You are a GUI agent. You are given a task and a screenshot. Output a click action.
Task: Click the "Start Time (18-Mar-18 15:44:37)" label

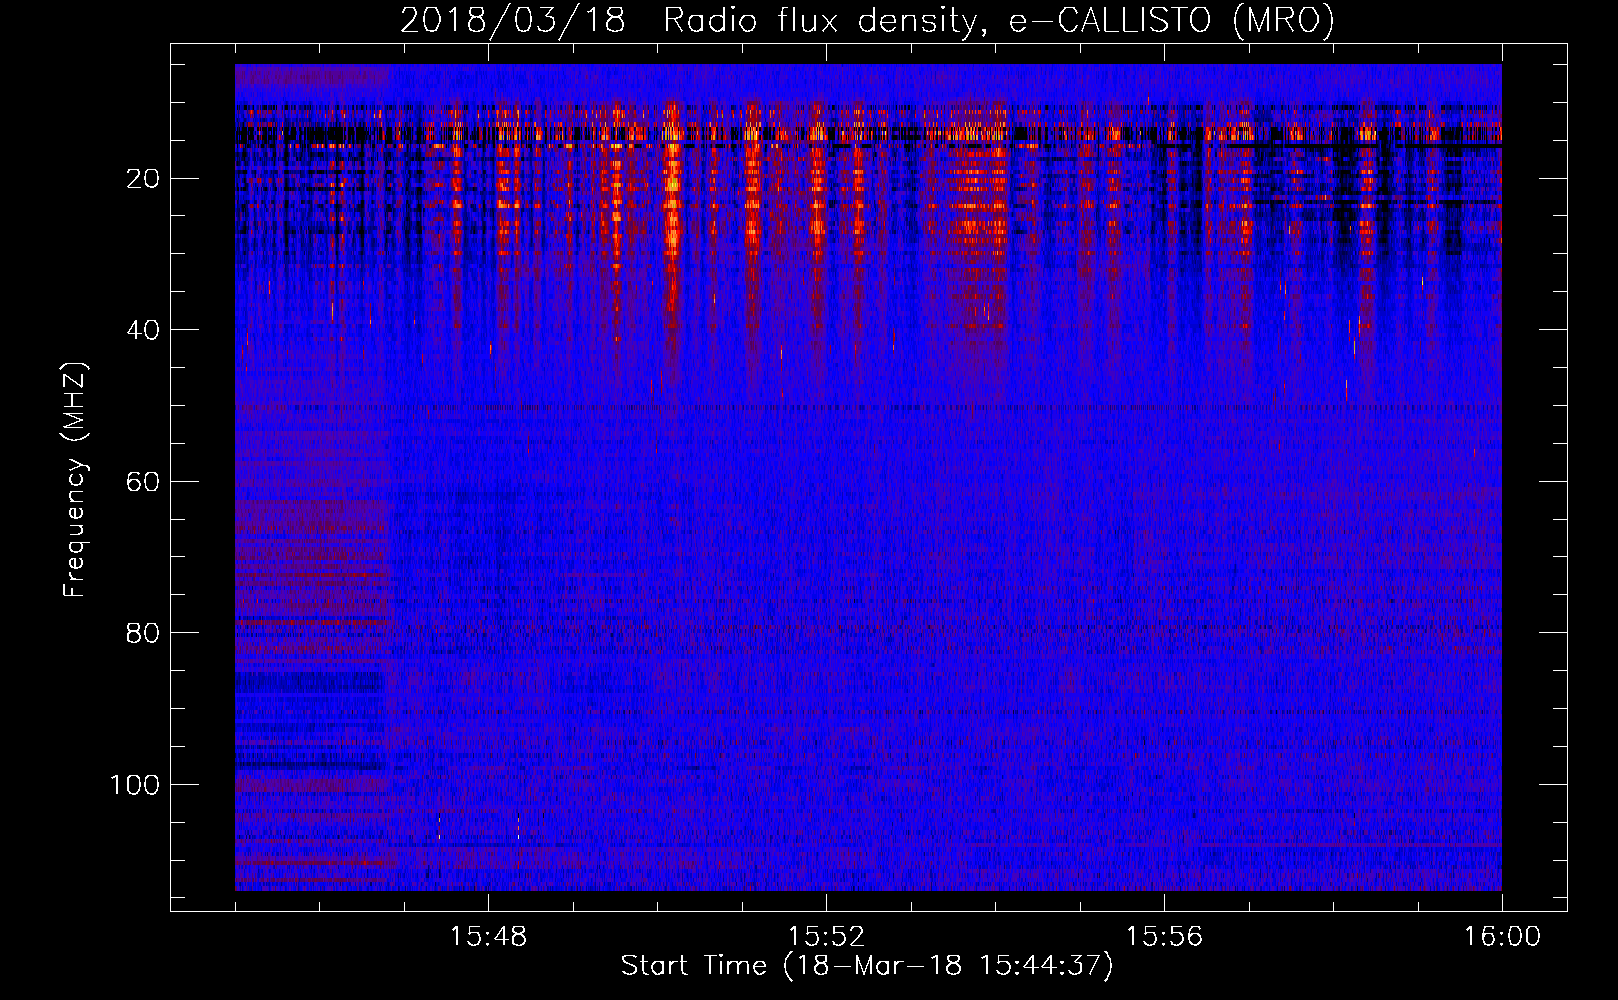pyautogui.click(x=867, y=966)
